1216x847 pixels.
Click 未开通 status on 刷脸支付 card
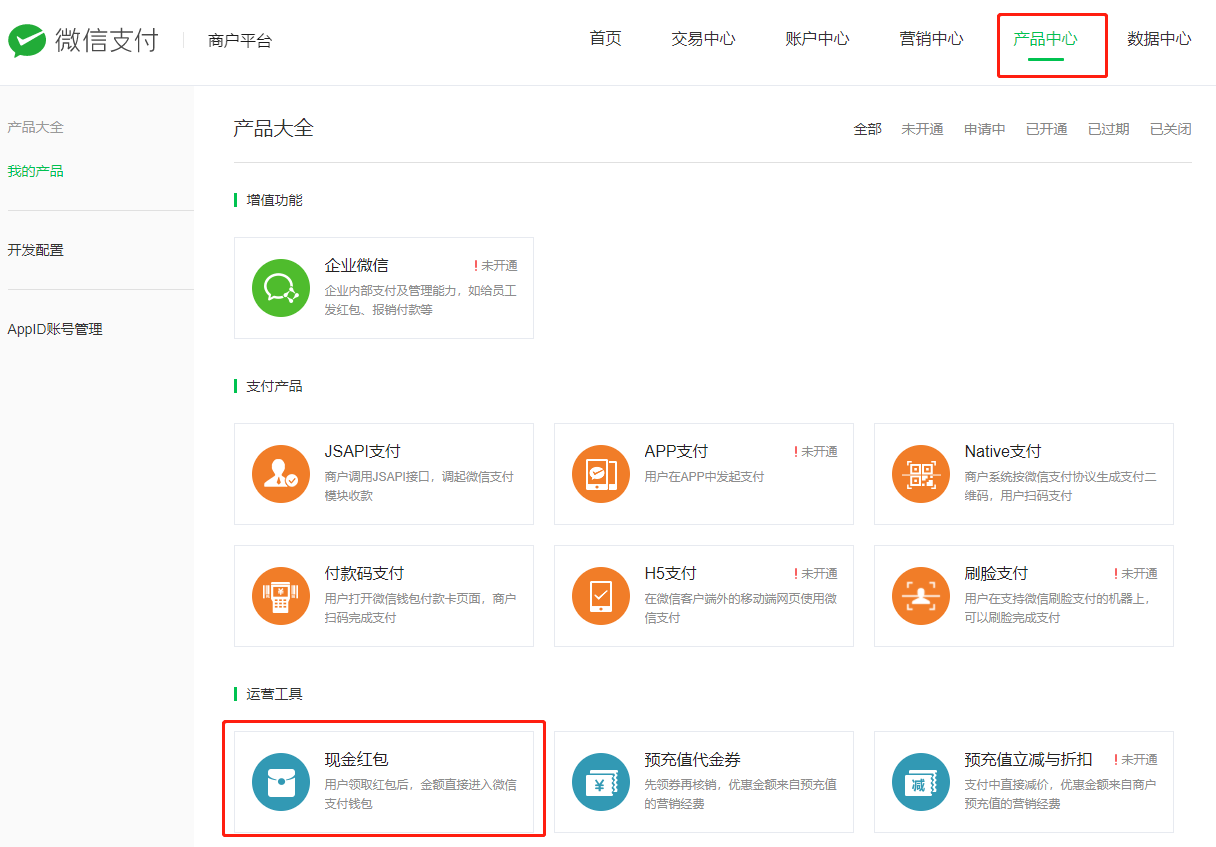(1136, 574)
